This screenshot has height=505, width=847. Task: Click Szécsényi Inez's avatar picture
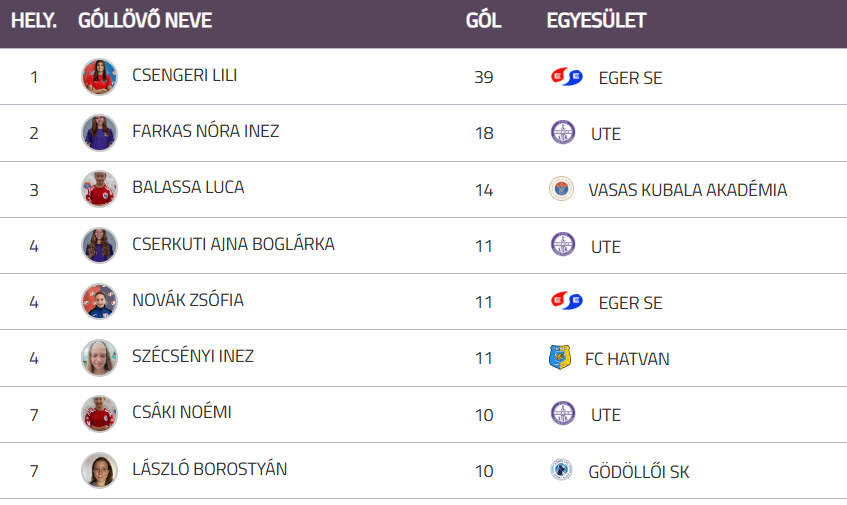click(x=99, y=358)
